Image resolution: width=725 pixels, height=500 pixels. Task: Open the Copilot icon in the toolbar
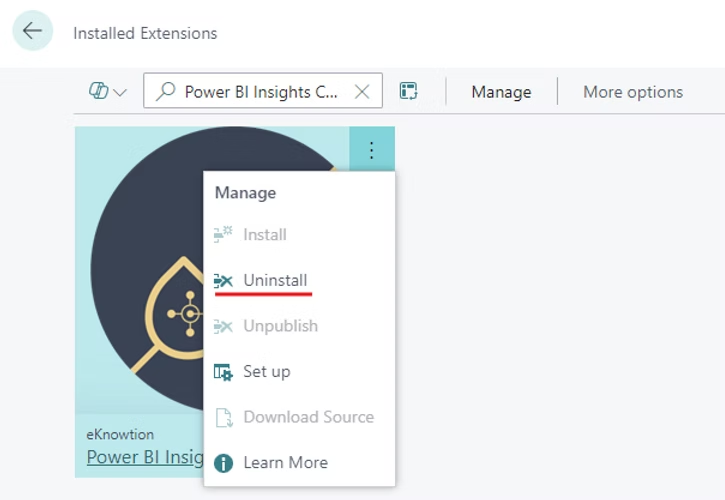(98, 92)
